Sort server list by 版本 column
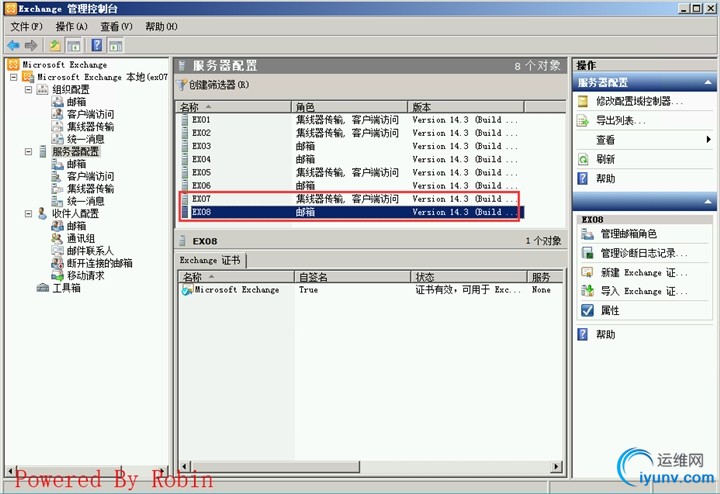Screen dimensions: 720x494 (x=466, y=107)
